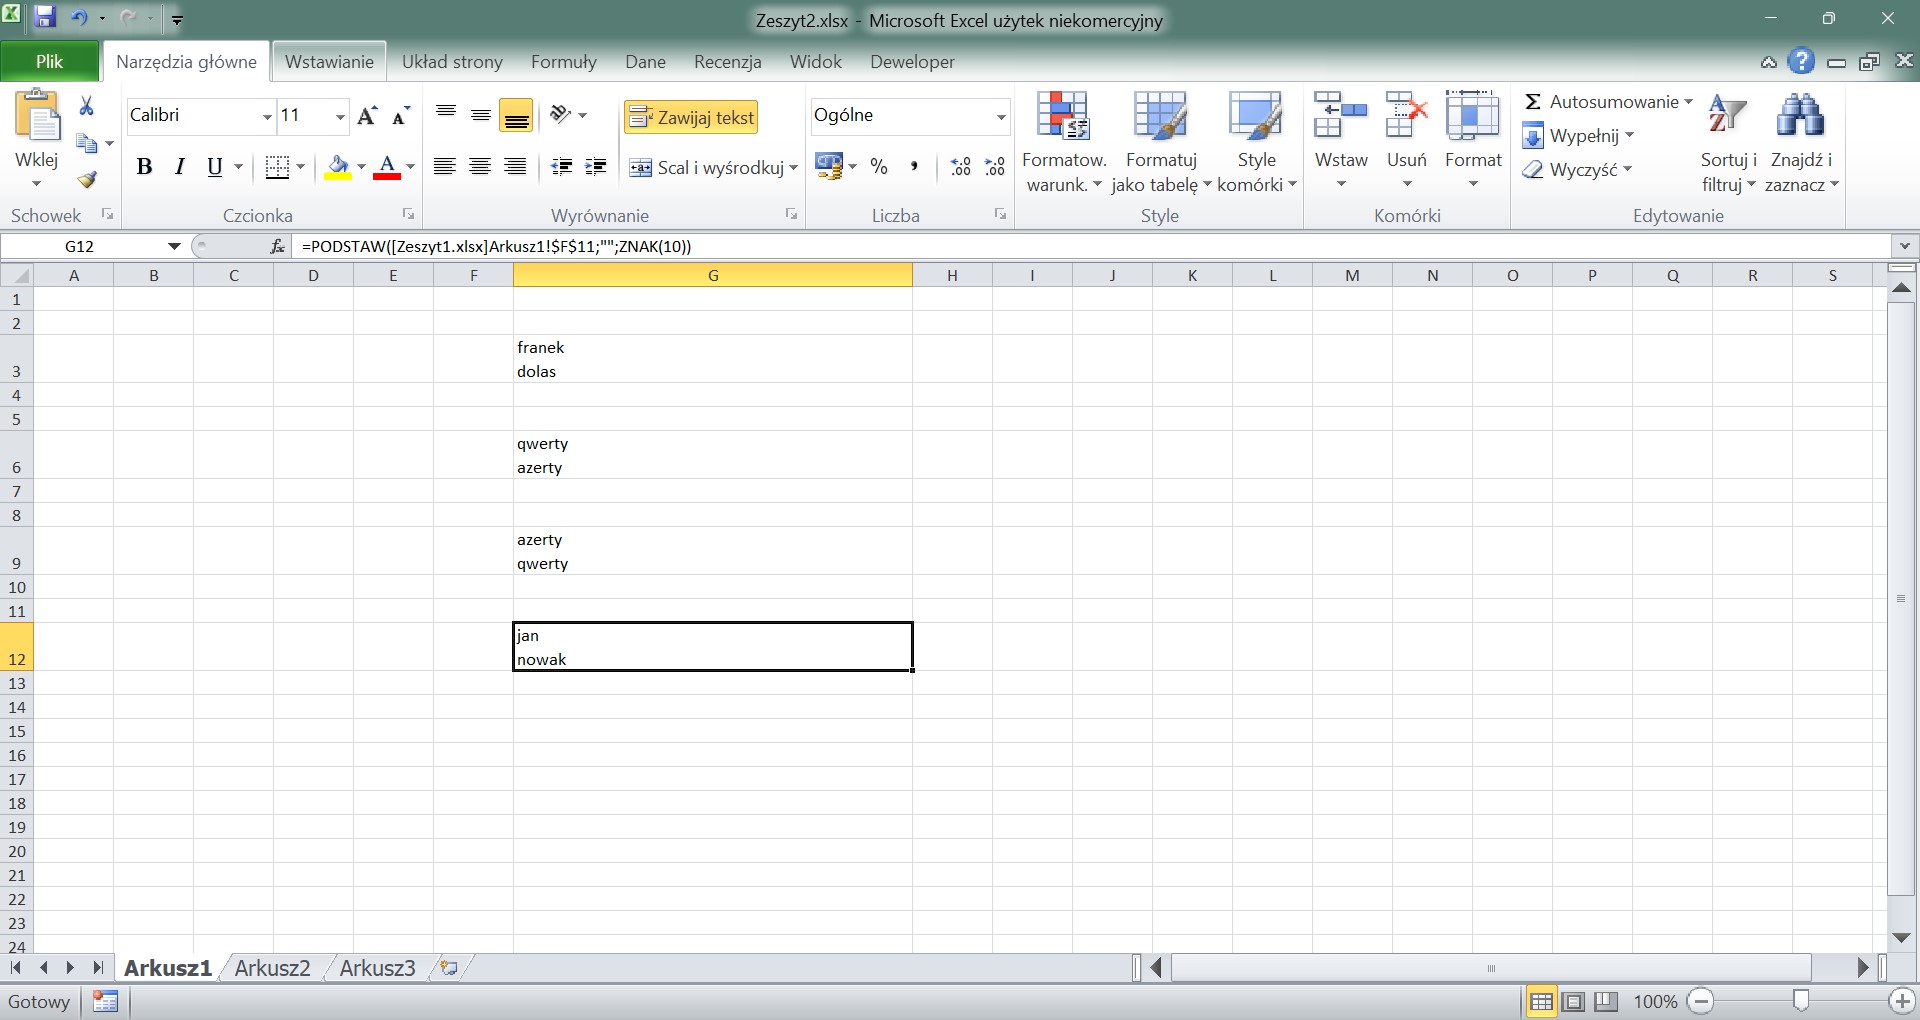Switch to the Formuły ribbon tab
The height and width of the screenshot is (1020, 1920).
point(564,61)
